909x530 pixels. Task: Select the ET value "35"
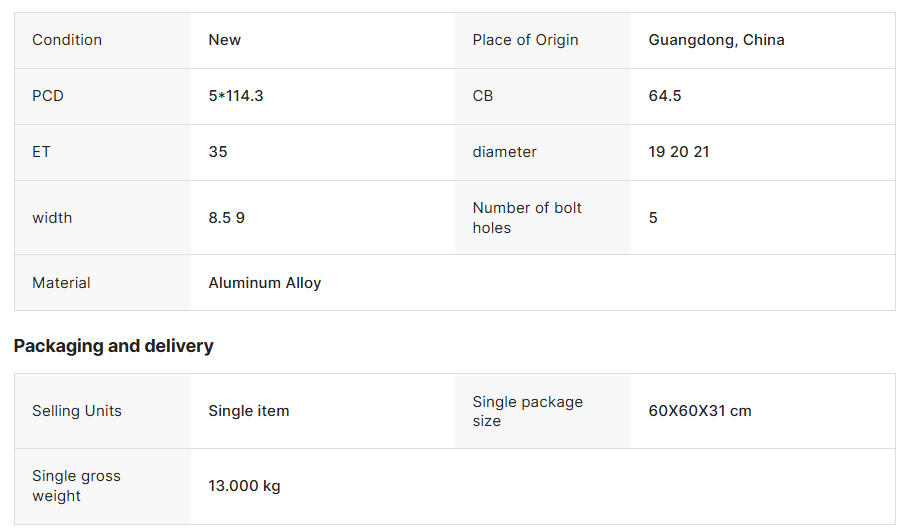coord(218,152)
